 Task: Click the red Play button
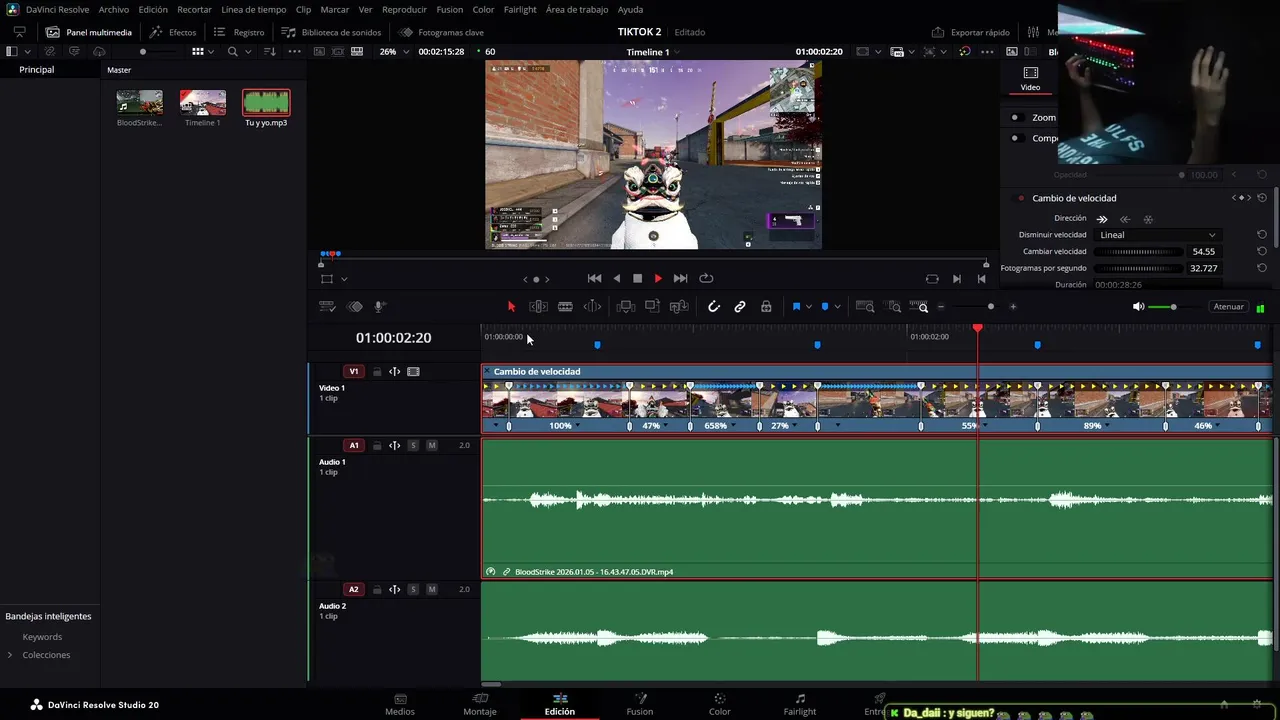(658, 279)
